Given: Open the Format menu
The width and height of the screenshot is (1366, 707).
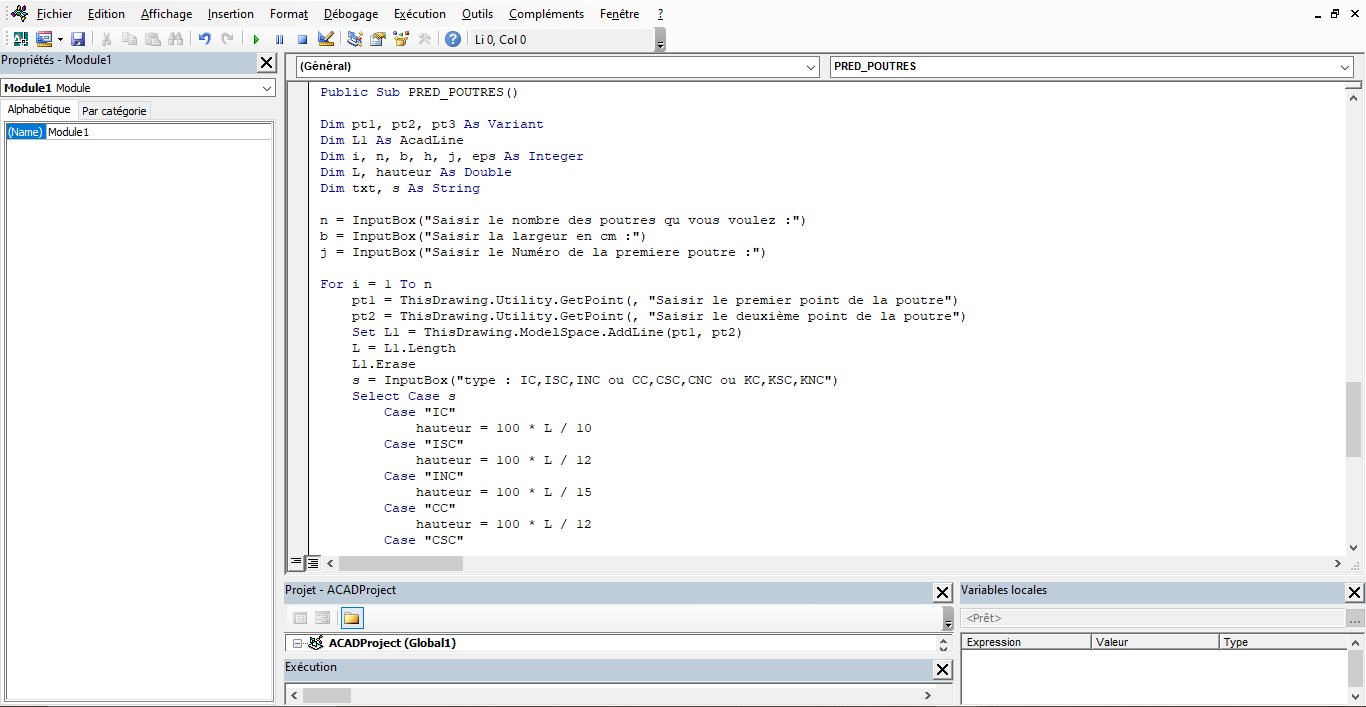Looking at the screenshot, I should pyautogui.click(x=289, y=14).
